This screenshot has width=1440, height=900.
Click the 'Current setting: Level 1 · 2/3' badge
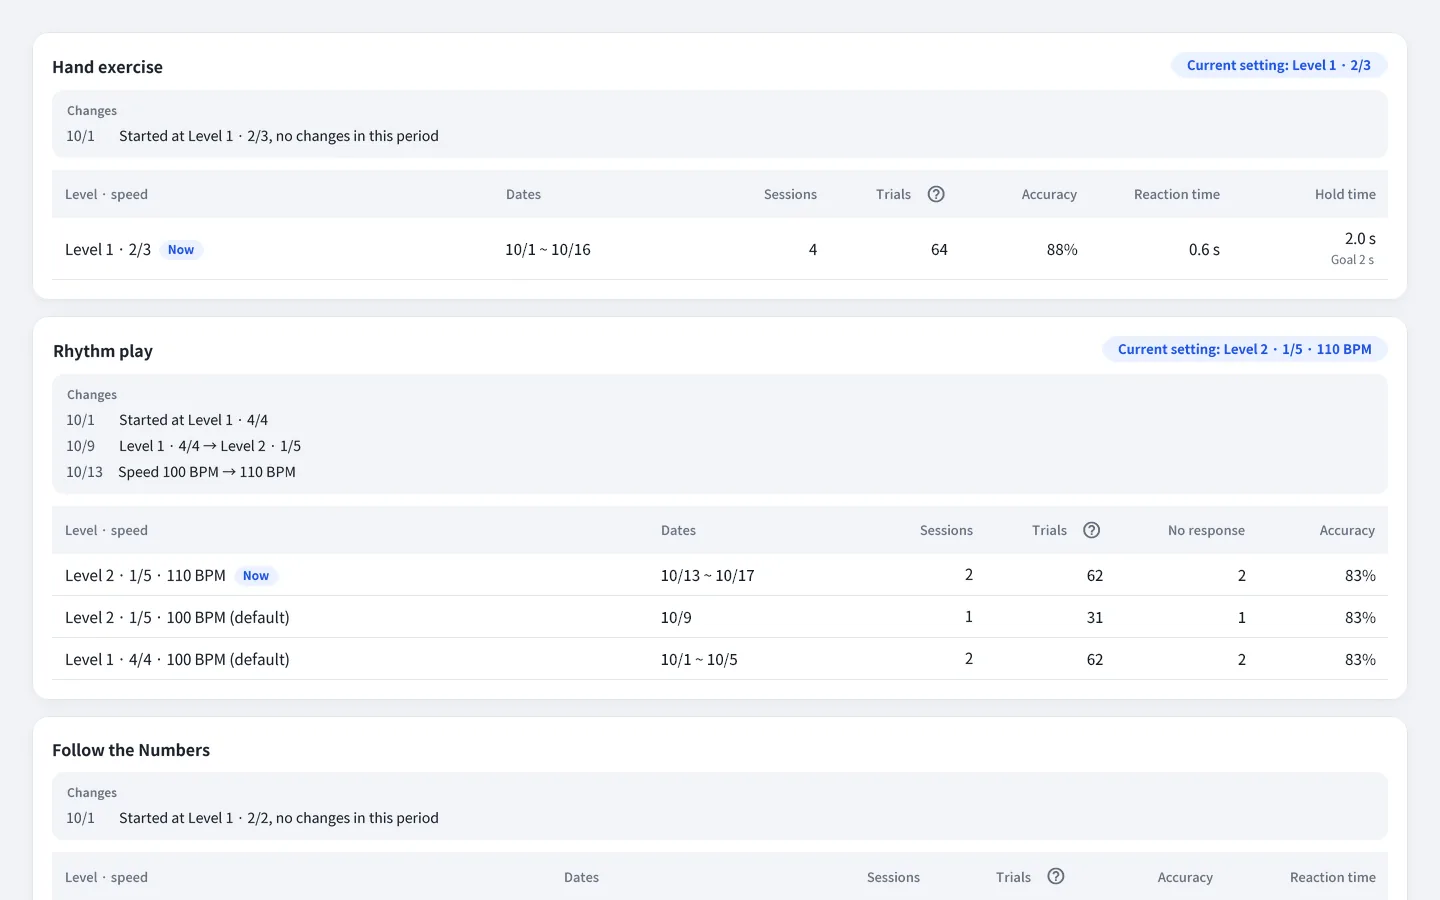(1279, 65)
